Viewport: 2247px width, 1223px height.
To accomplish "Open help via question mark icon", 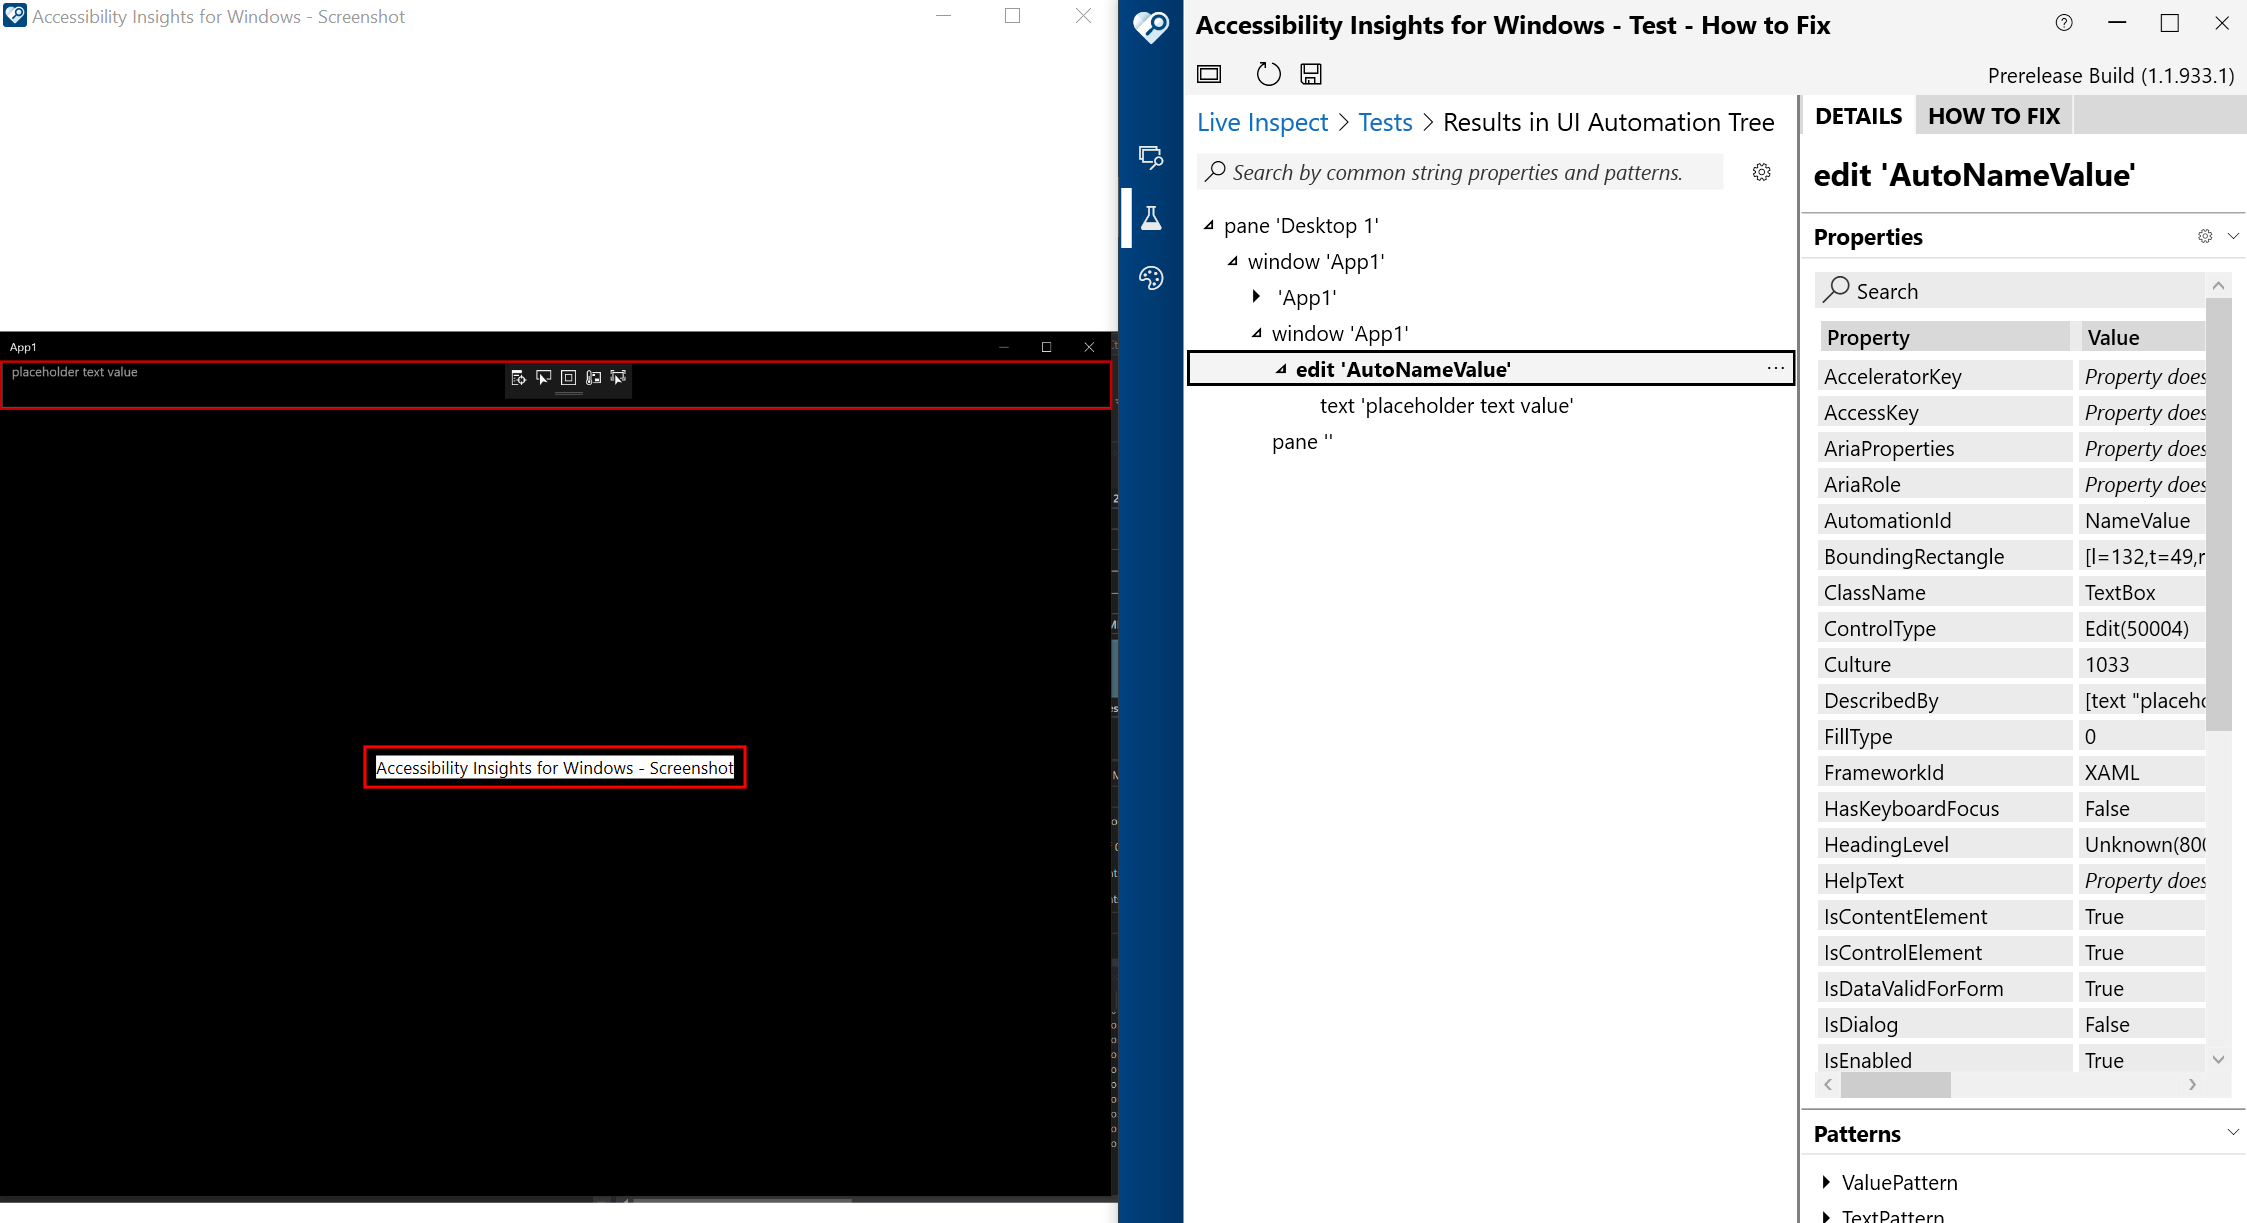I will [x=2063, y=22].
